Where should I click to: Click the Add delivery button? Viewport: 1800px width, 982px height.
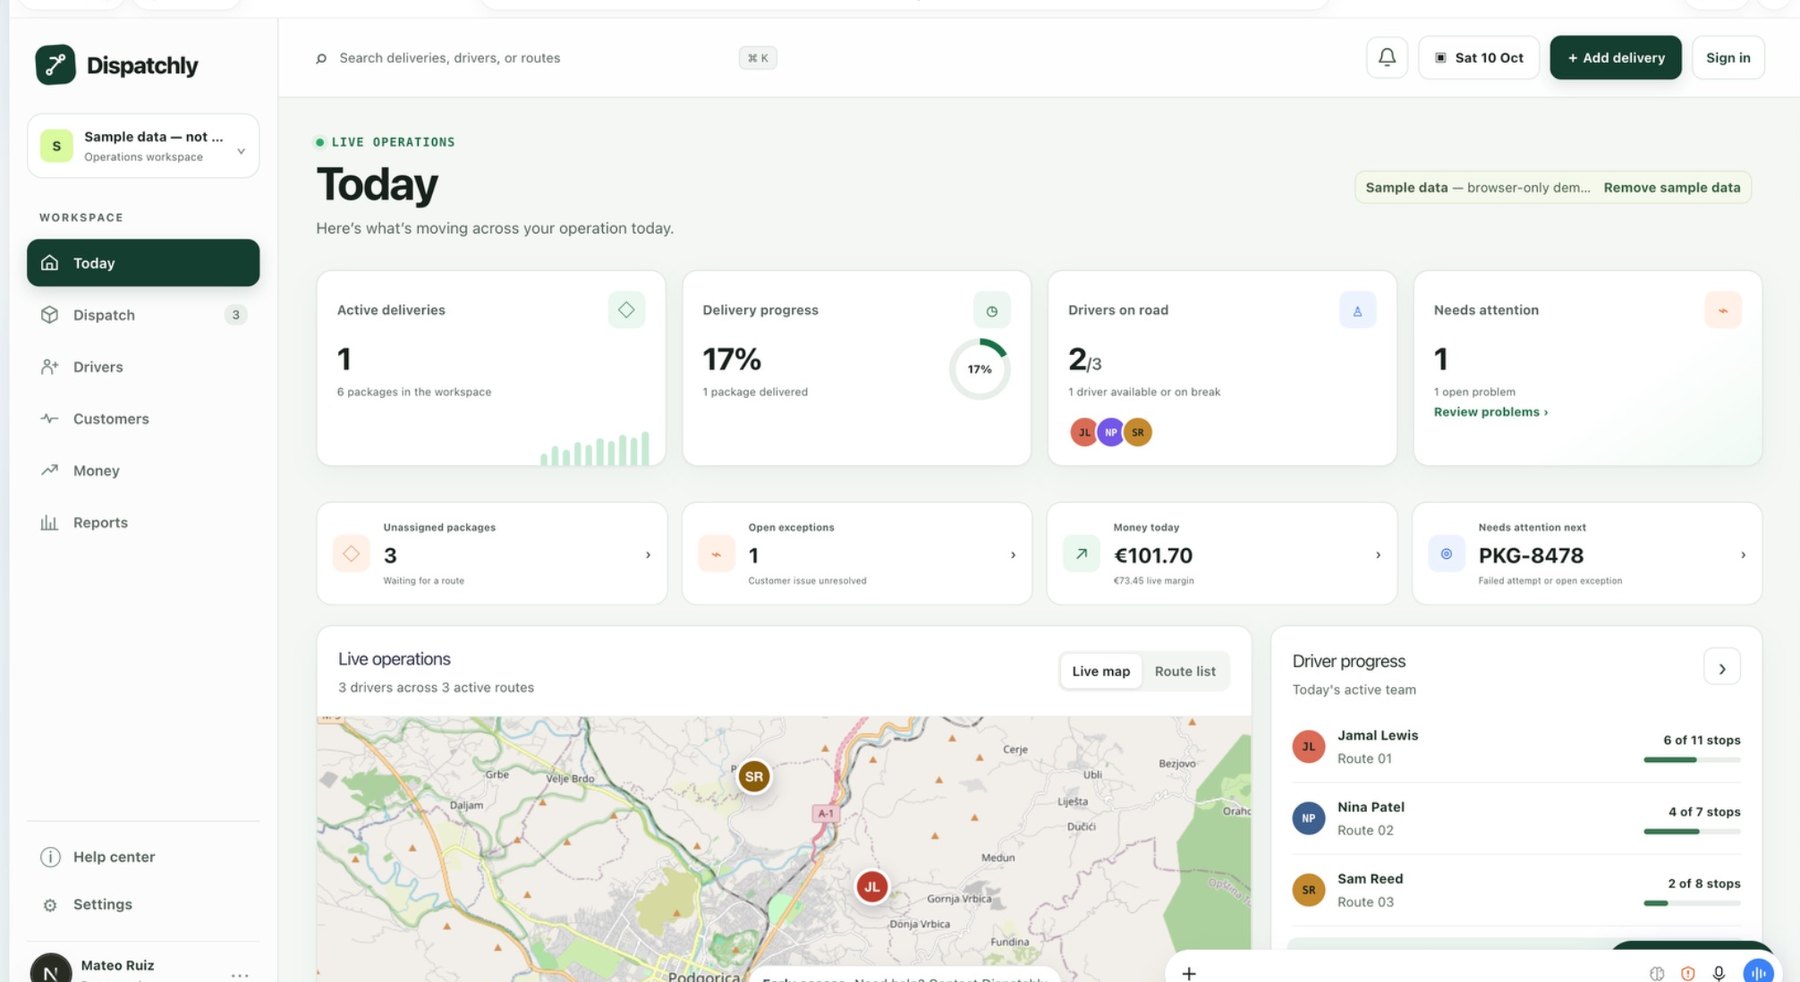[1616, 58]
